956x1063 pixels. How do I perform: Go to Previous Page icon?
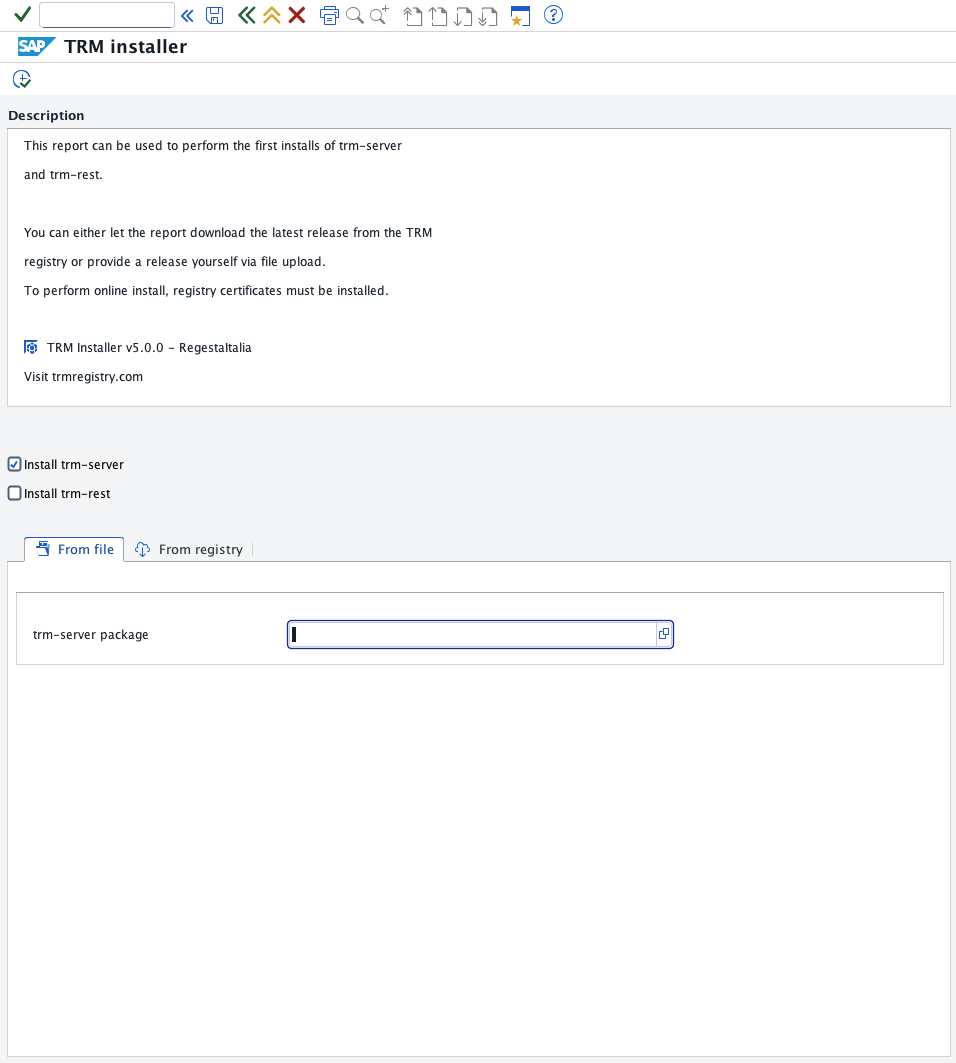pos(438,16)
